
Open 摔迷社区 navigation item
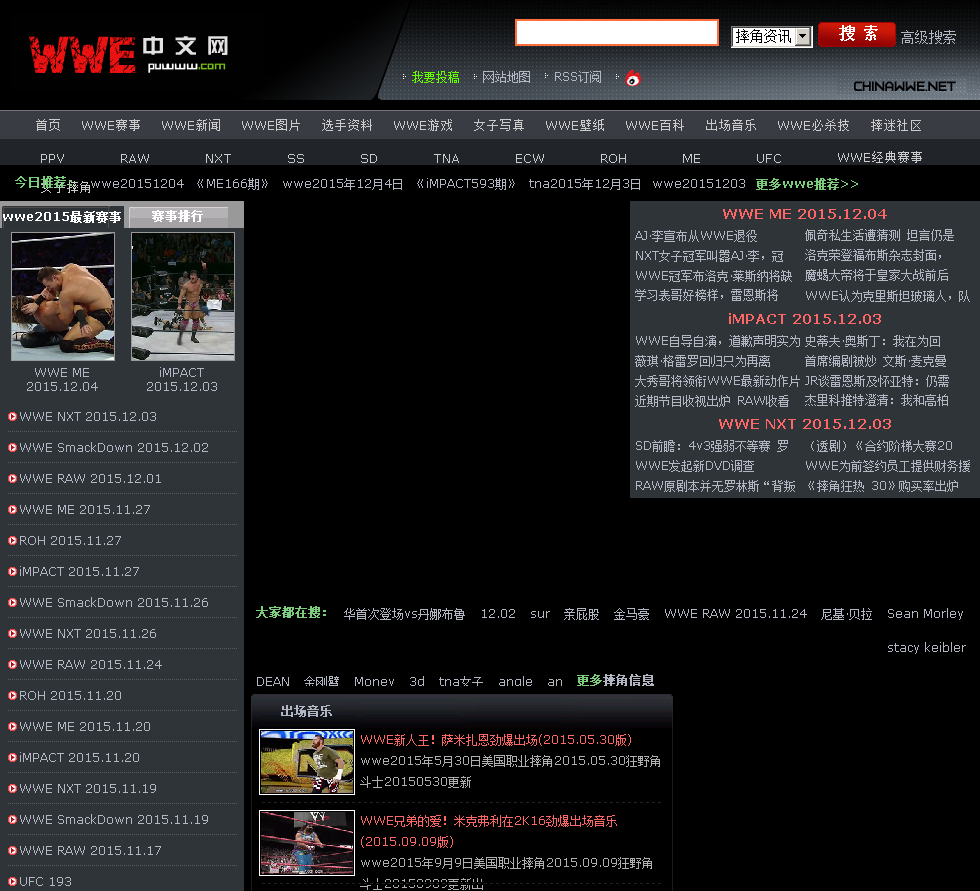tap(896, 126)
